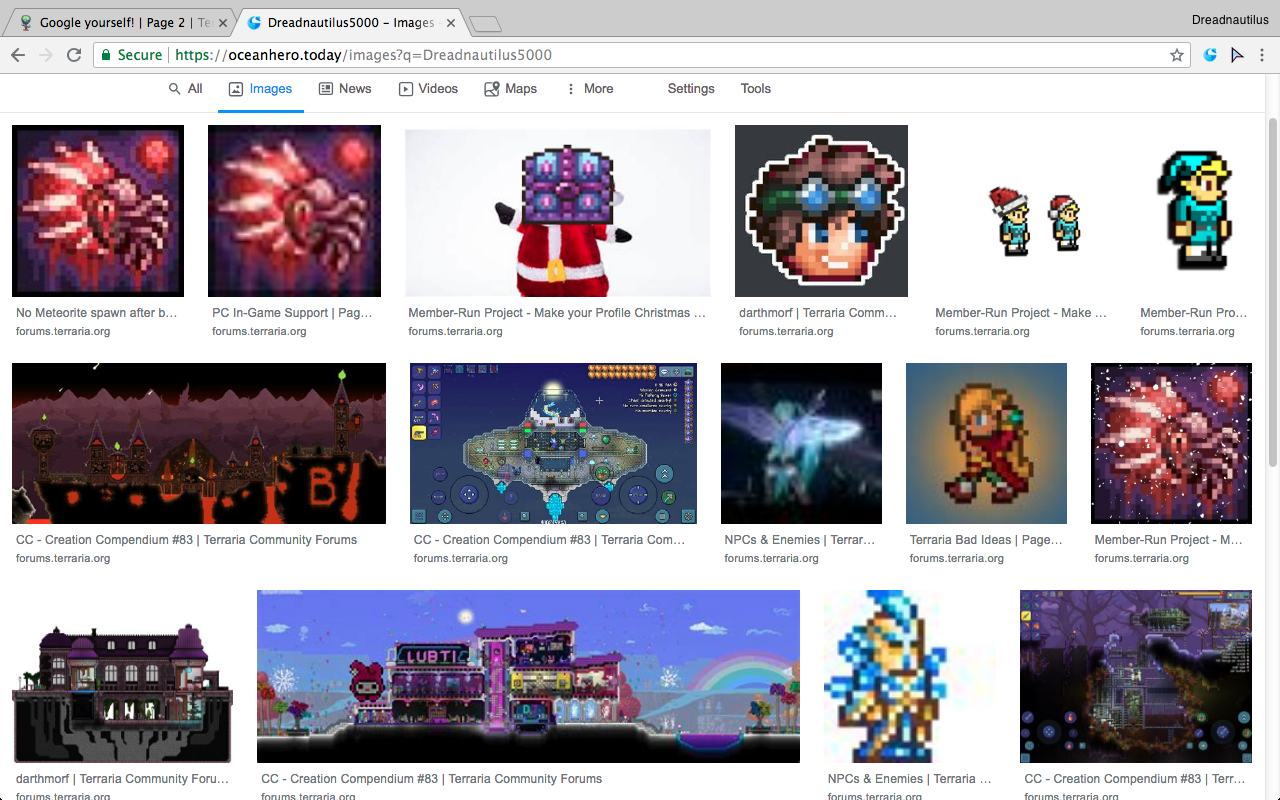Click 'Member-Run Project - Make your Profile Christmas' caption
The image size is (1280, 800).
point(557,313)
